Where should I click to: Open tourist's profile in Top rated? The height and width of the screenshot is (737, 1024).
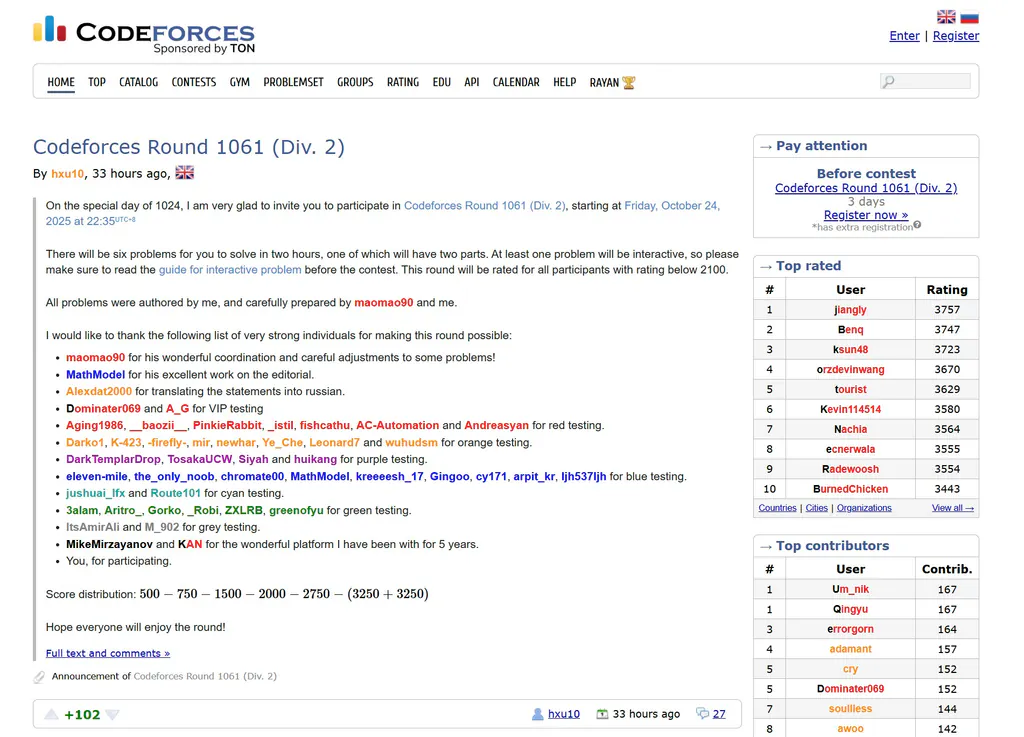(x=850, y=389)
